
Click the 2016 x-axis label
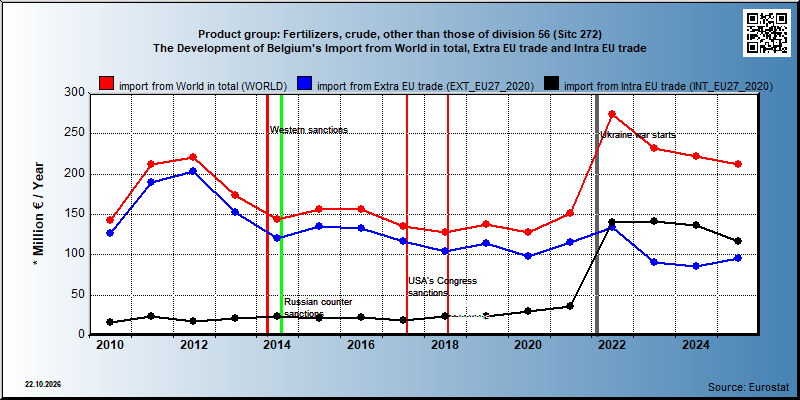361,345
